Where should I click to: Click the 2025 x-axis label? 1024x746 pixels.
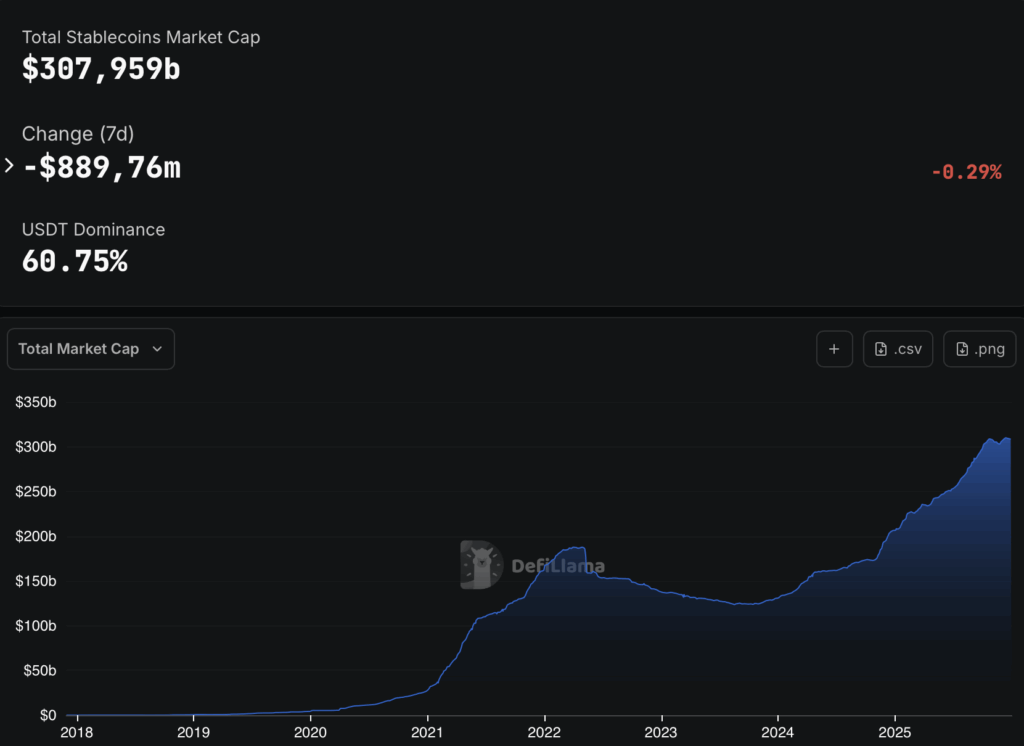coord(895,733)
